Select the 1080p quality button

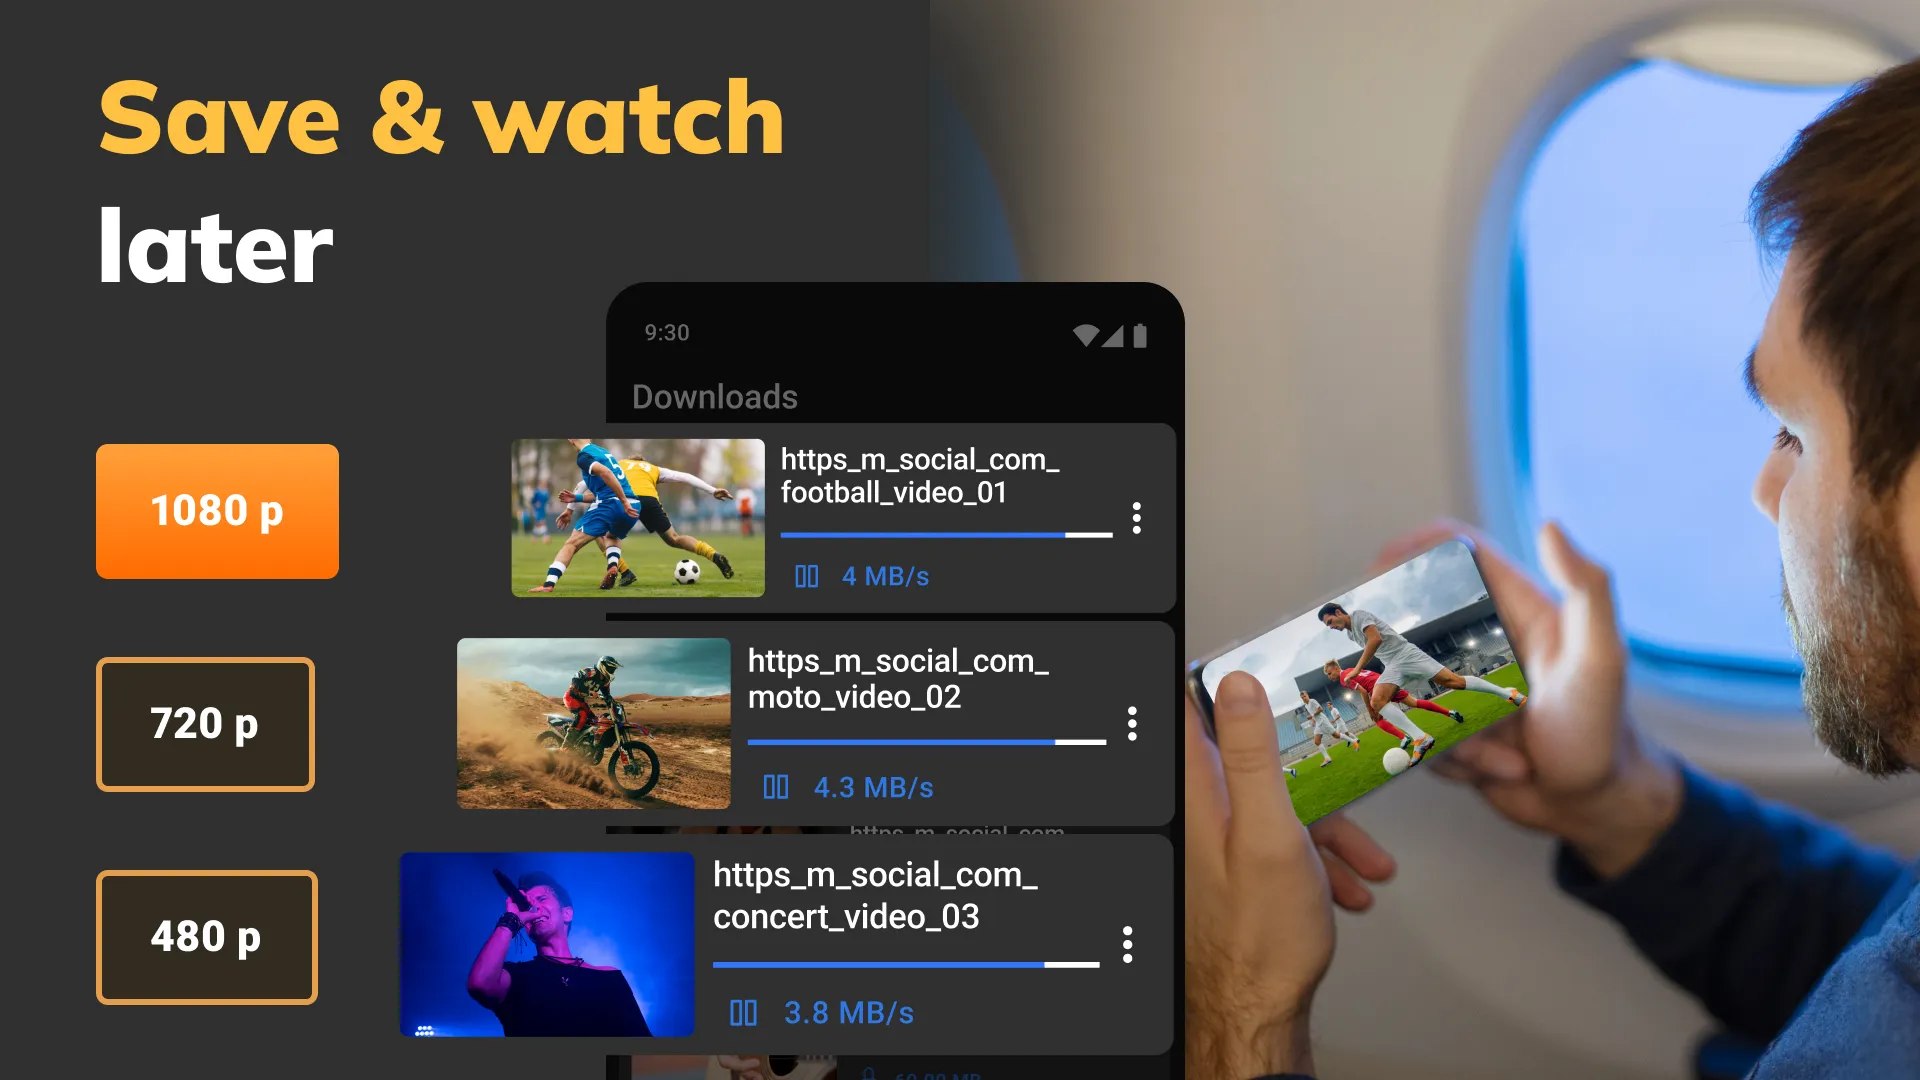(x=216, y=510)
